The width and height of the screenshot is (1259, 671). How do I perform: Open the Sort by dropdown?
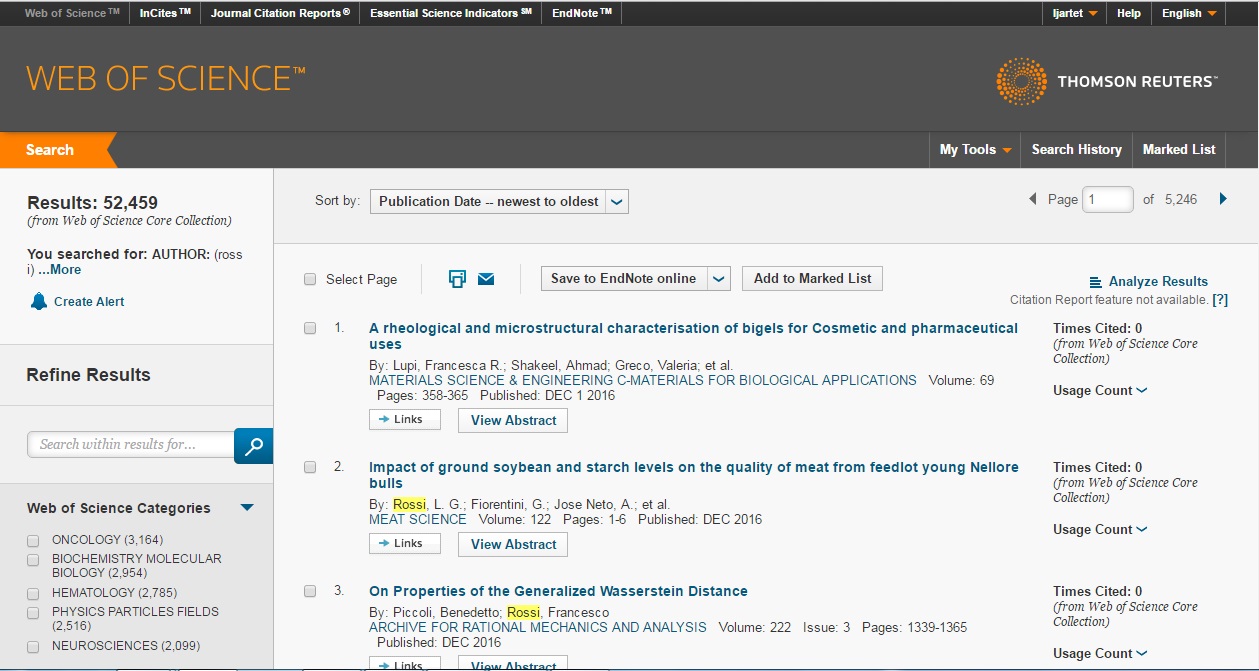499,201
